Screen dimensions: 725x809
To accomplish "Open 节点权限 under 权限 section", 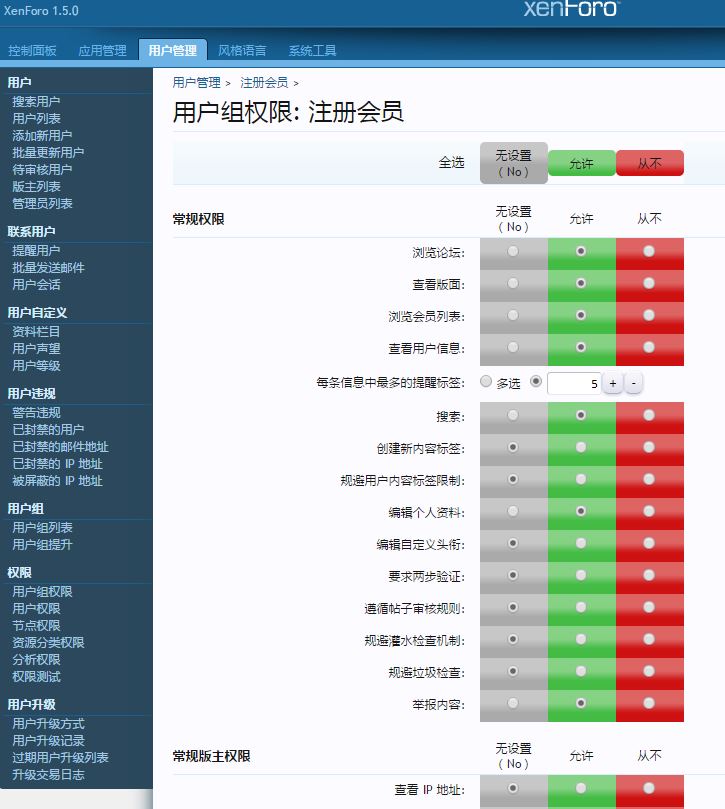I will coord(36,626).
